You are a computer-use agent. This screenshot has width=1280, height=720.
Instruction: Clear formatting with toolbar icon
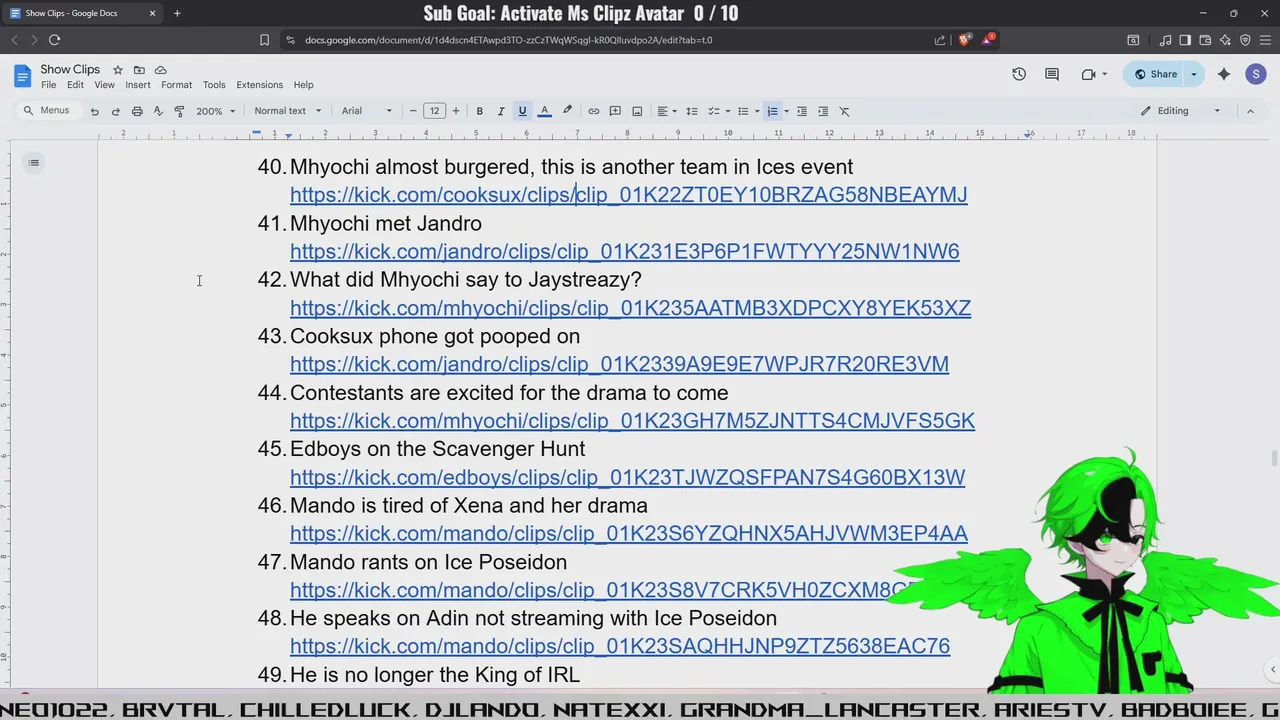pyautogui.click(x=844, y=111)
